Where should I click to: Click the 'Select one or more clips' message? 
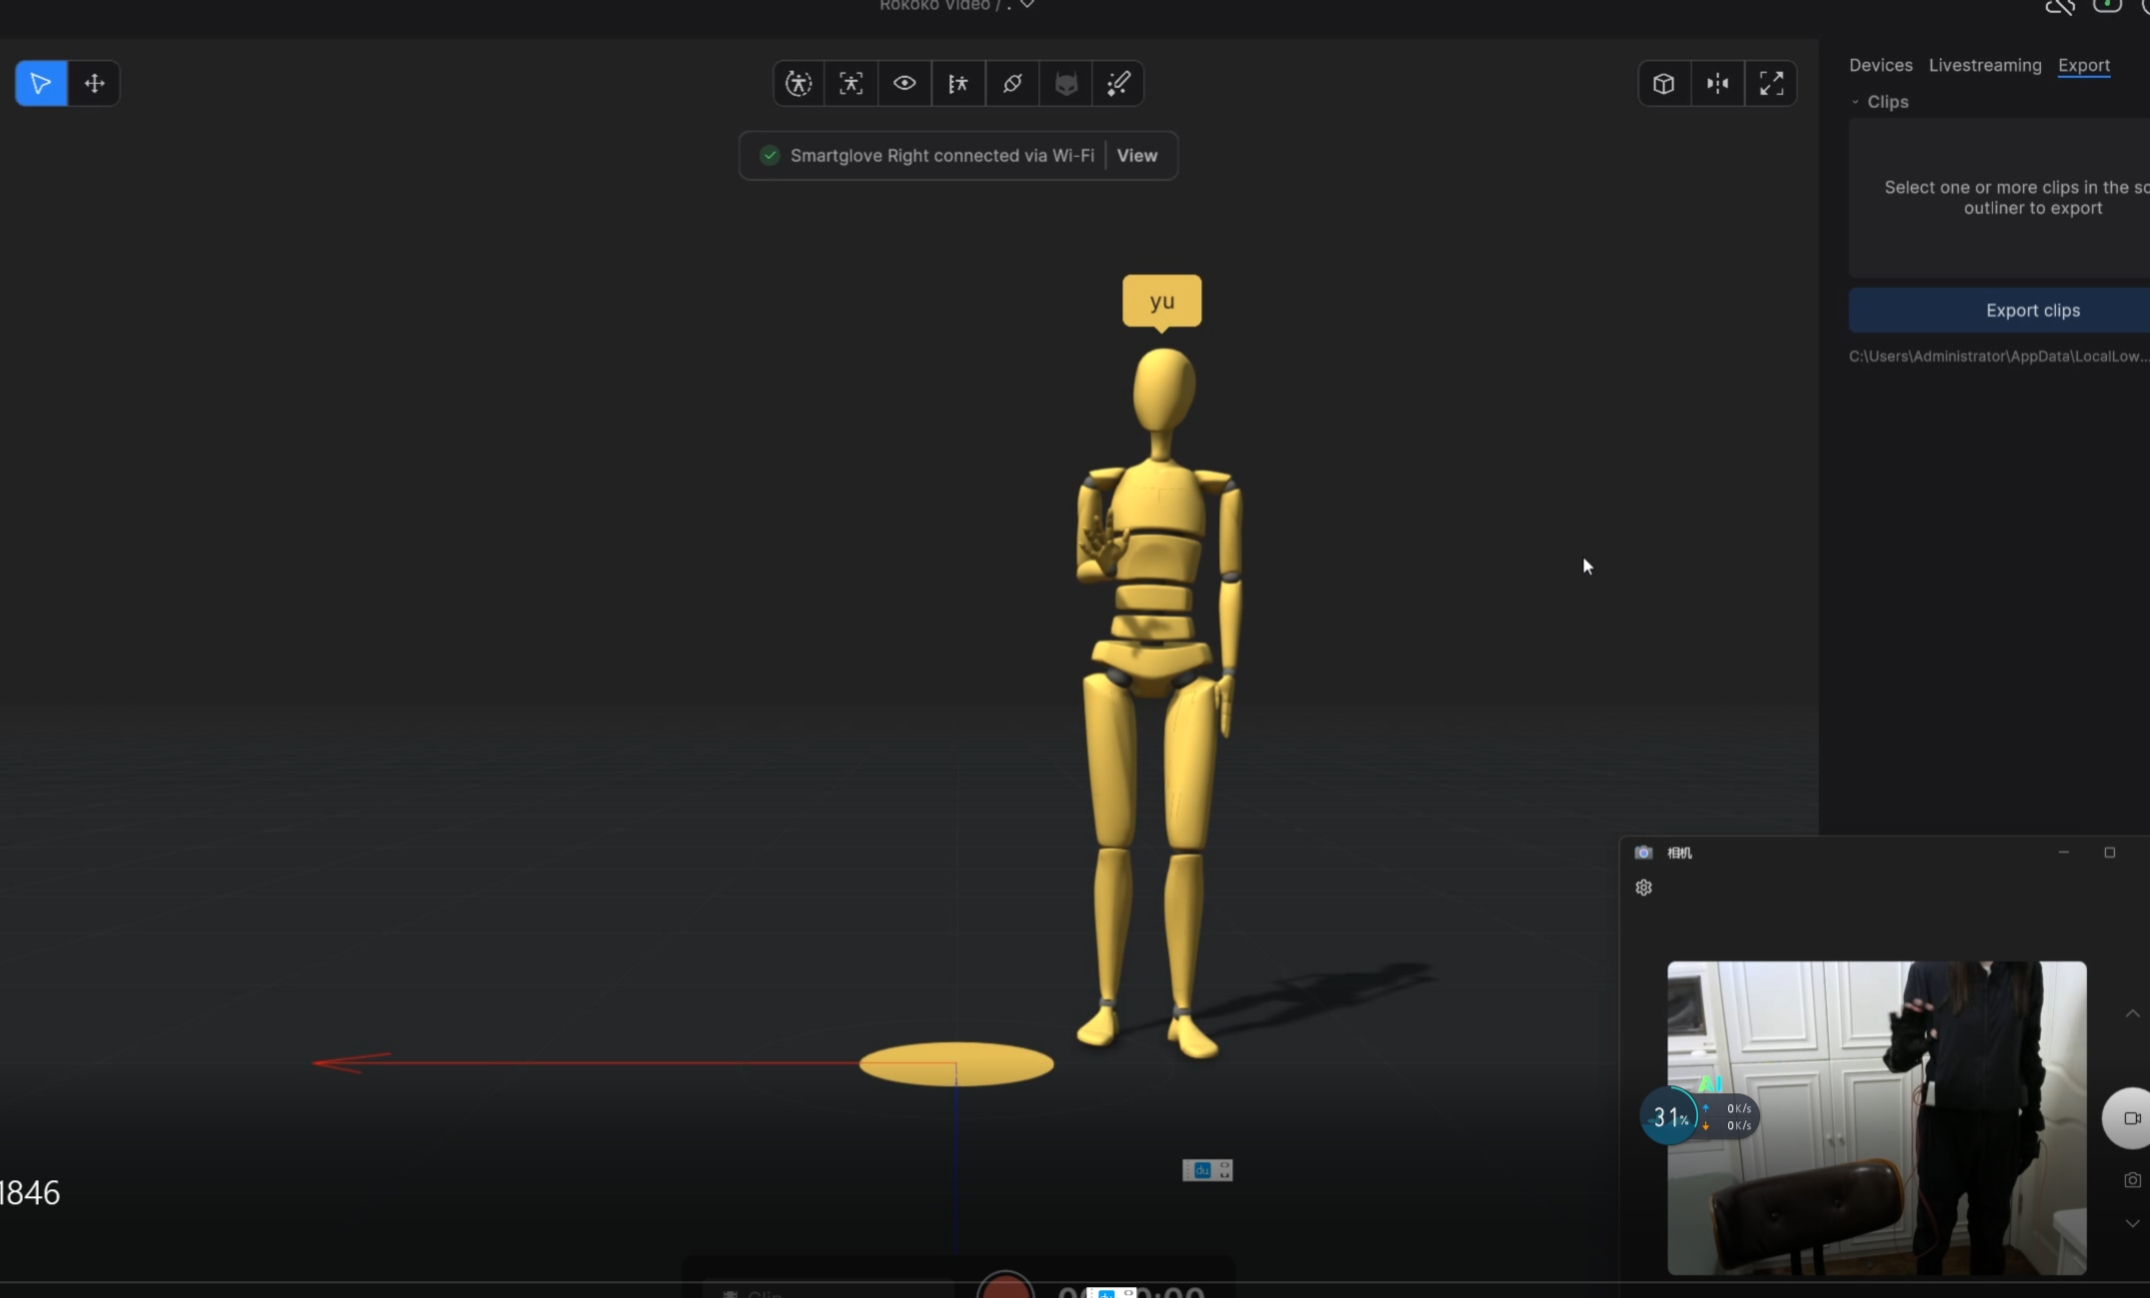point(2016,198)
